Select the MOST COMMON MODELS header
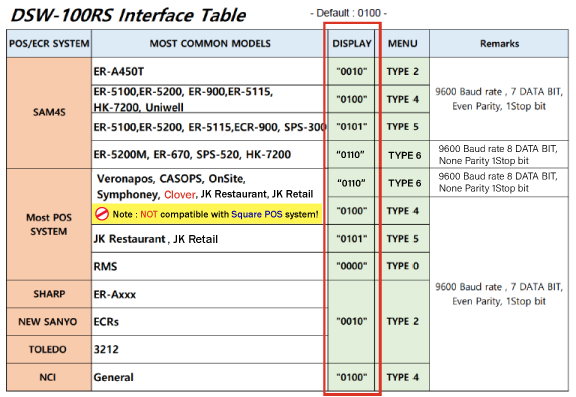576x397 pixels. click(x=210, y=44)
